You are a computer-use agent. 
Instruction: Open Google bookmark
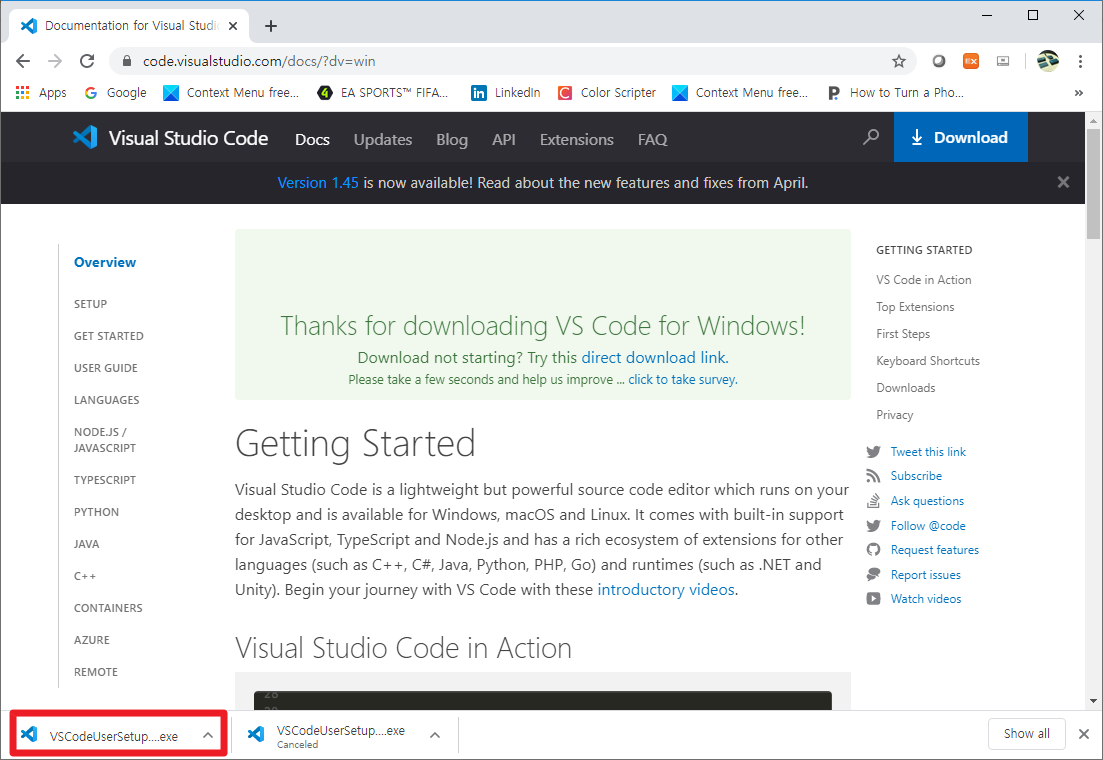tap(115, 92)
